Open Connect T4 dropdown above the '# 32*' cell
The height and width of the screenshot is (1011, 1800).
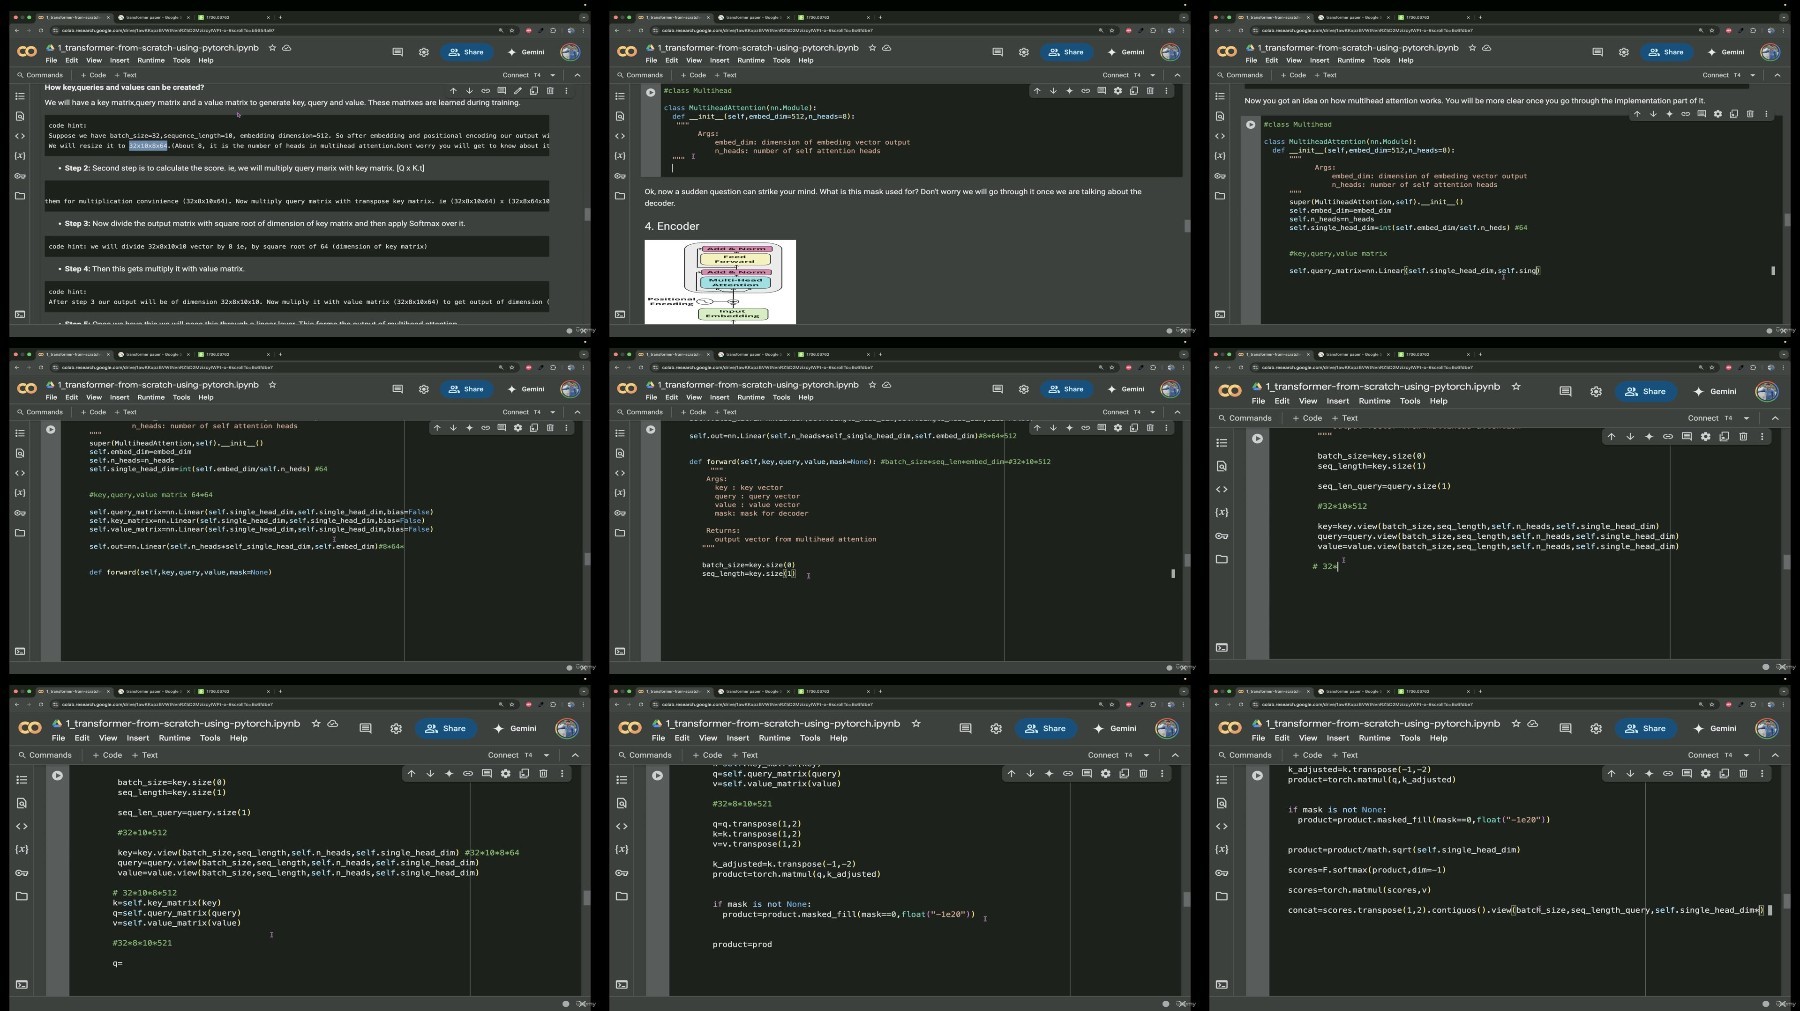tap(1746, 418)
